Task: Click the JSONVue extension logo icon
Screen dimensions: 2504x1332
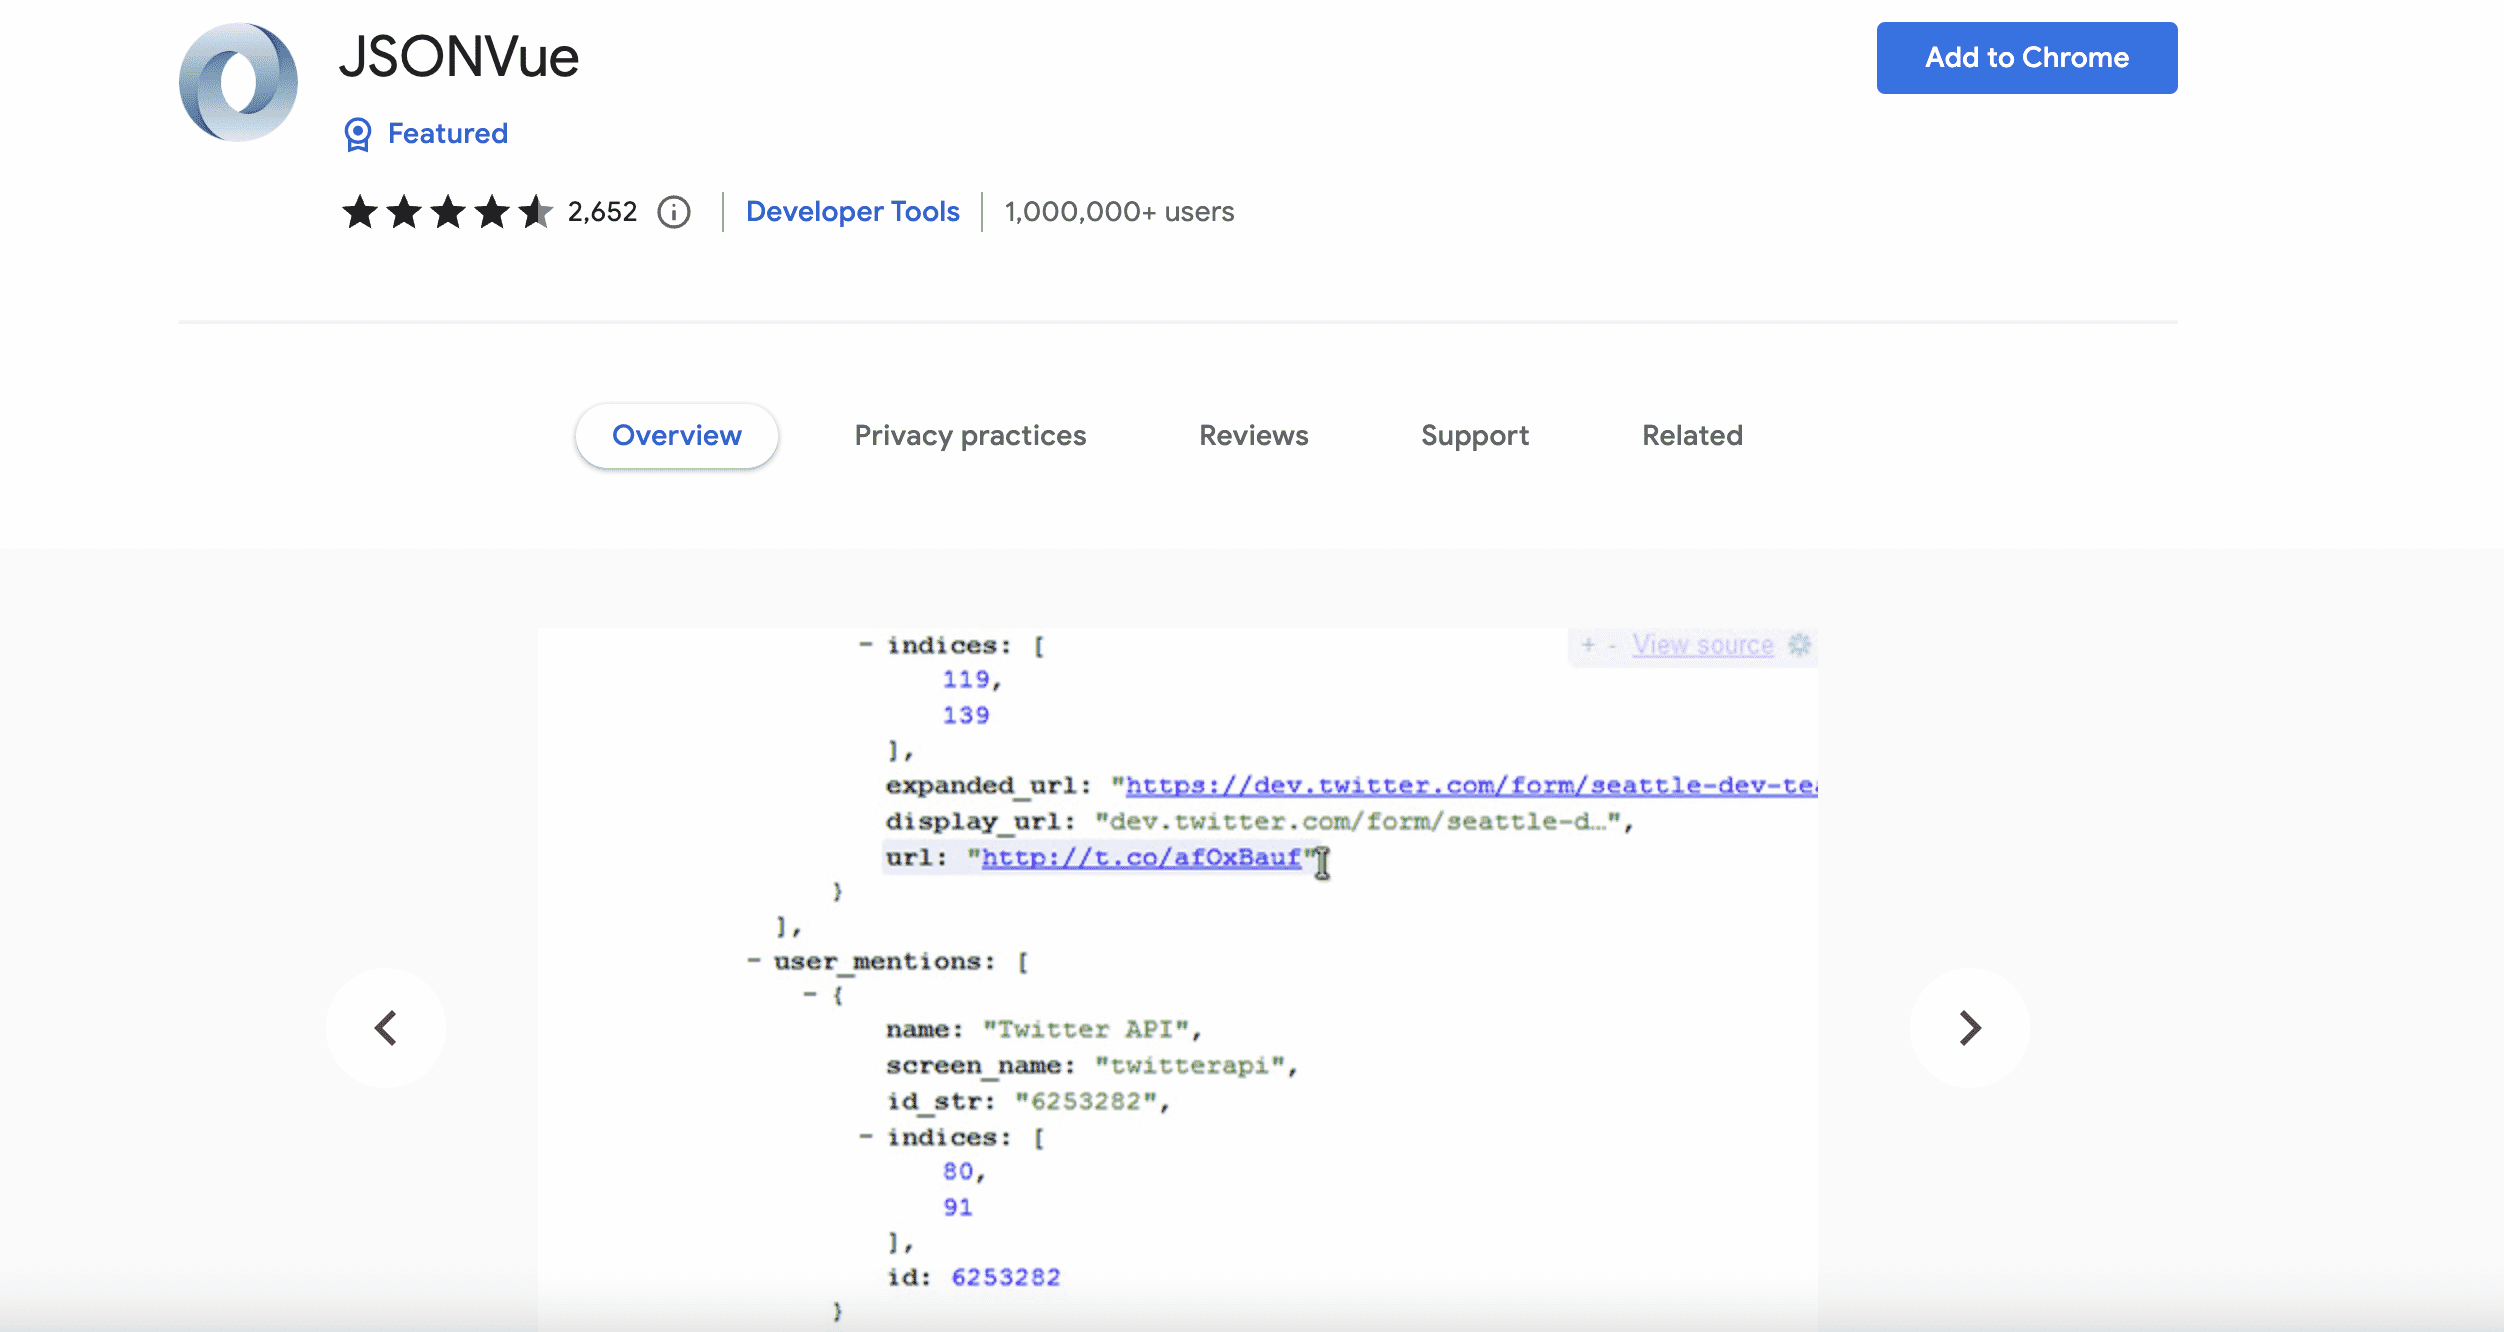Action: (238, 82)
